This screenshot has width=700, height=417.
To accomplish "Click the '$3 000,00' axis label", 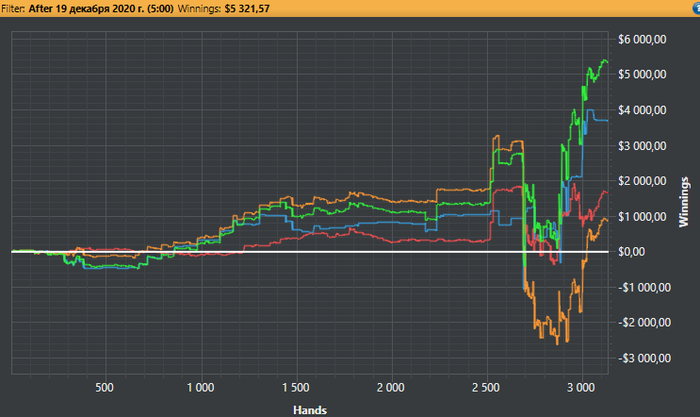I will [x=642, y=146].
